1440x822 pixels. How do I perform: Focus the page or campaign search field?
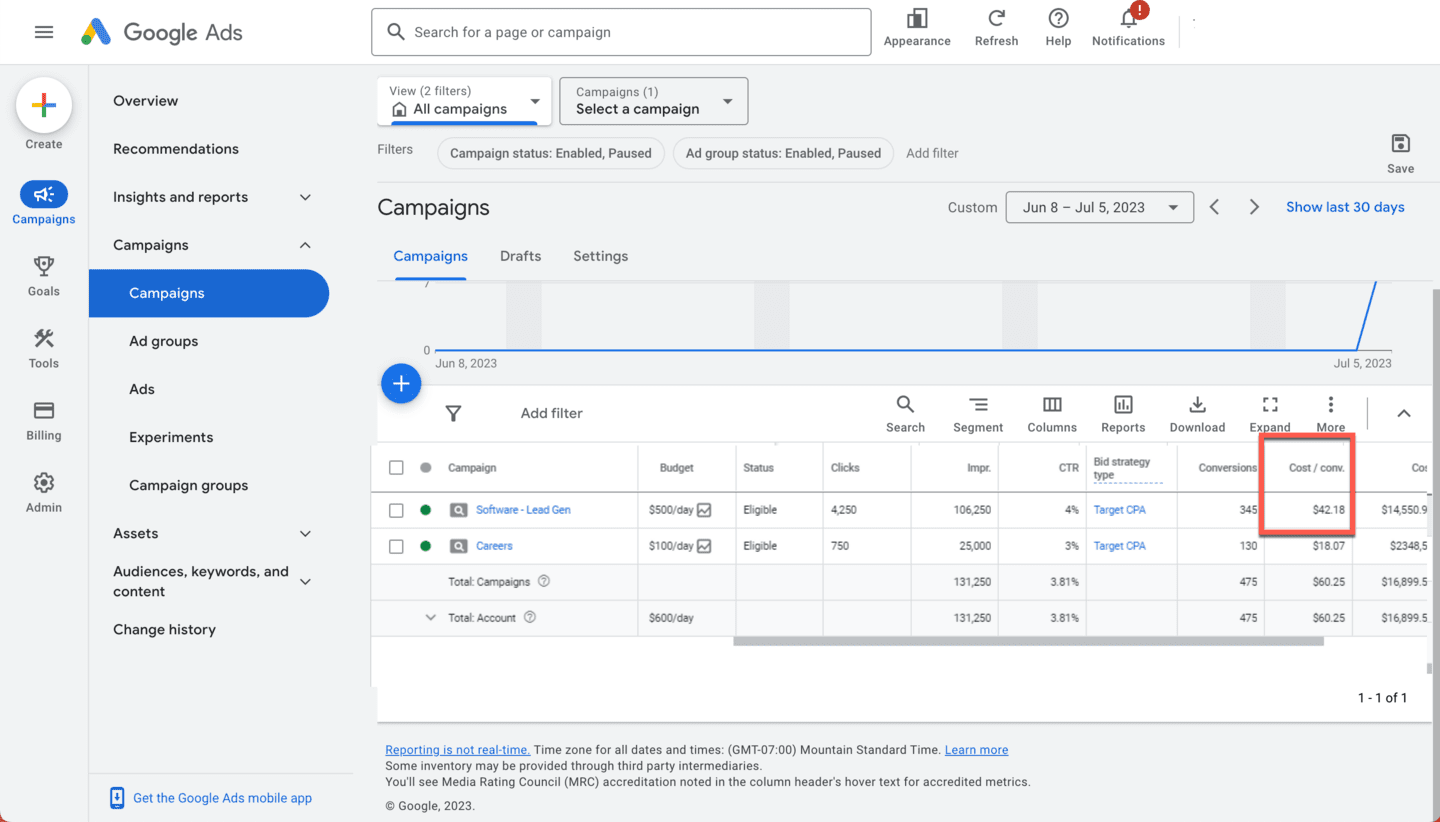(x=621, y=32)
